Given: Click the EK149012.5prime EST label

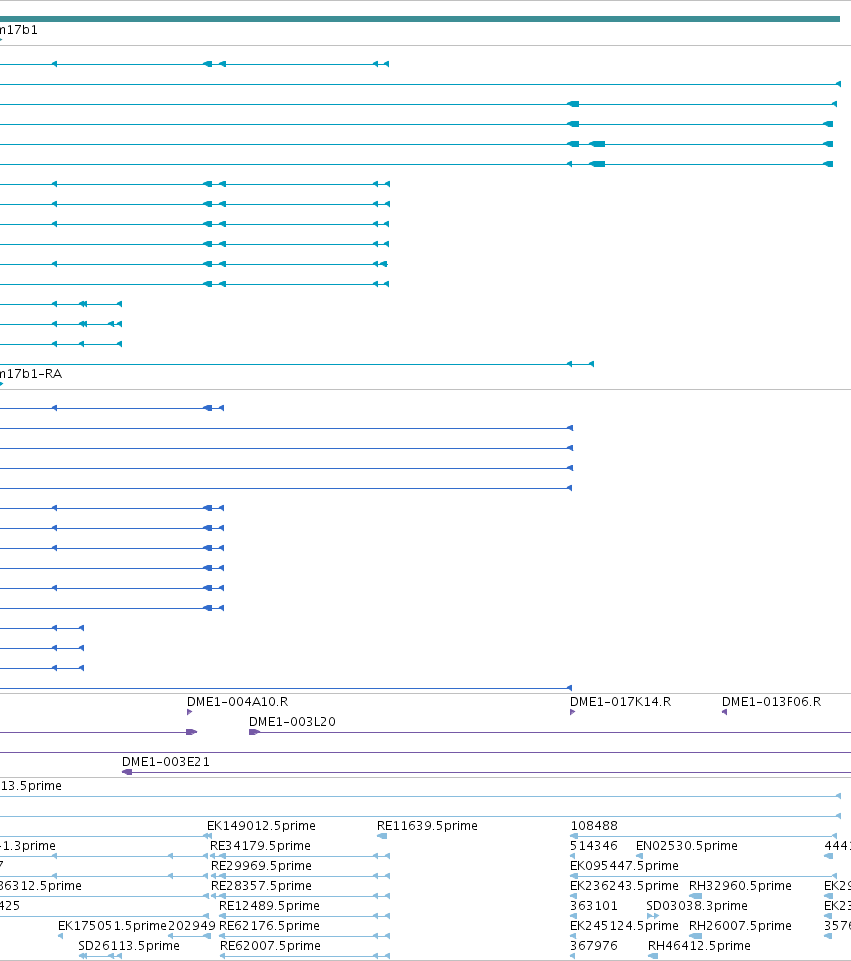Looking at the screenshot, I should (x=261, y=826).
